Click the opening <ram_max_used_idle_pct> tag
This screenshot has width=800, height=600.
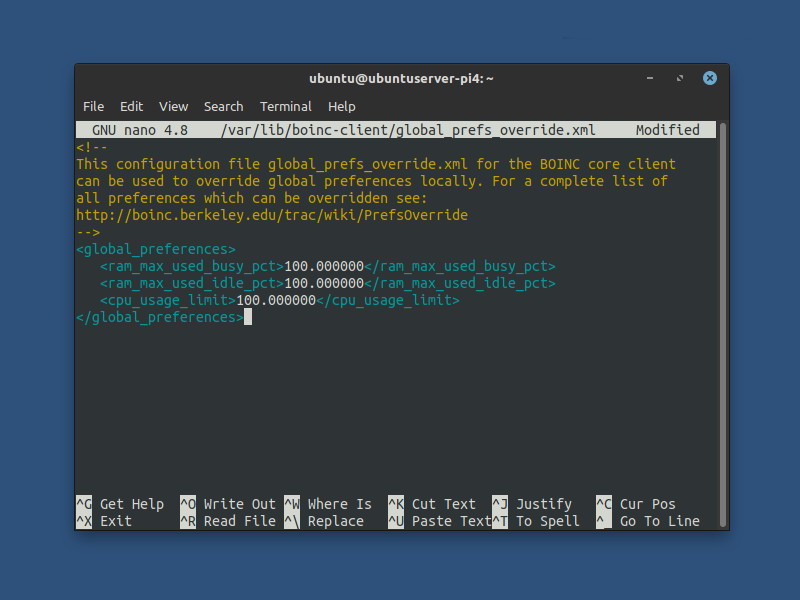point(192,283)
